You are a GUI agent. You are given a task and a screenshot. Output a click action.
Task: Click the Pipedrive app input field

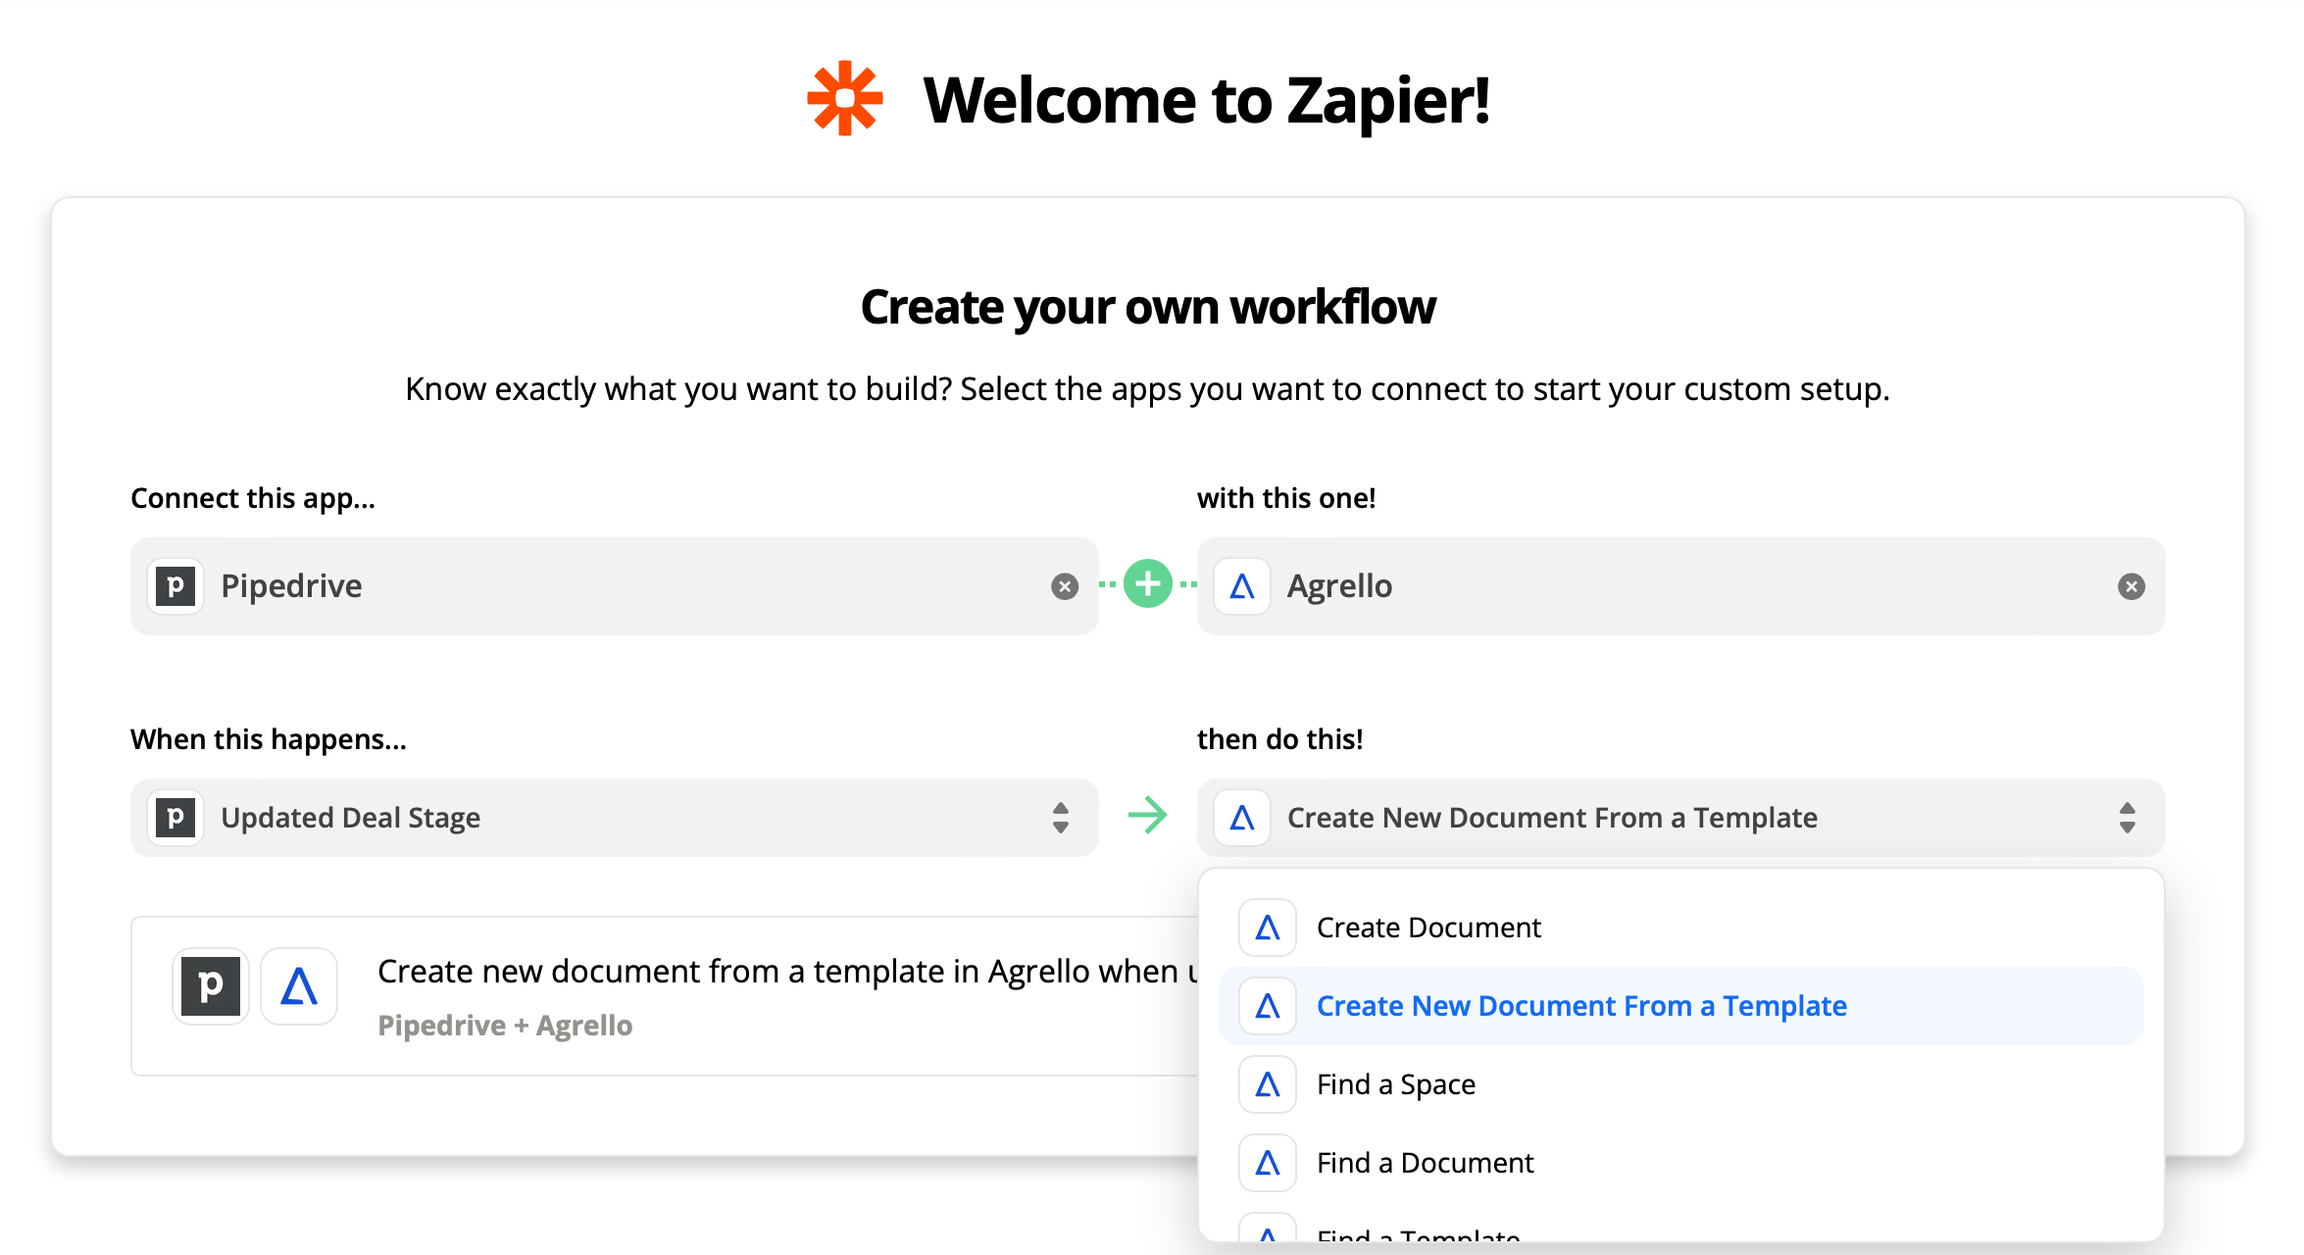(614, 586)
